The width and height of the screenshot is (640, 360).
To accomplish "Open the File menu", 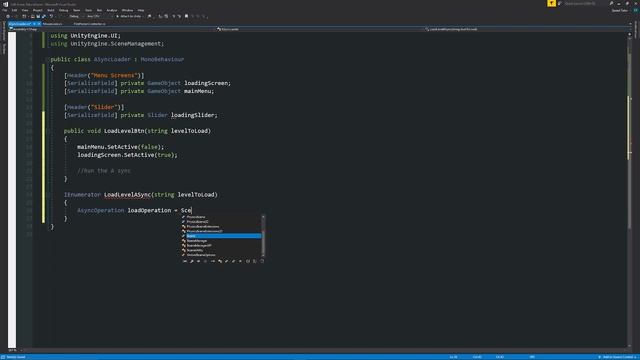I will [5, 10].
